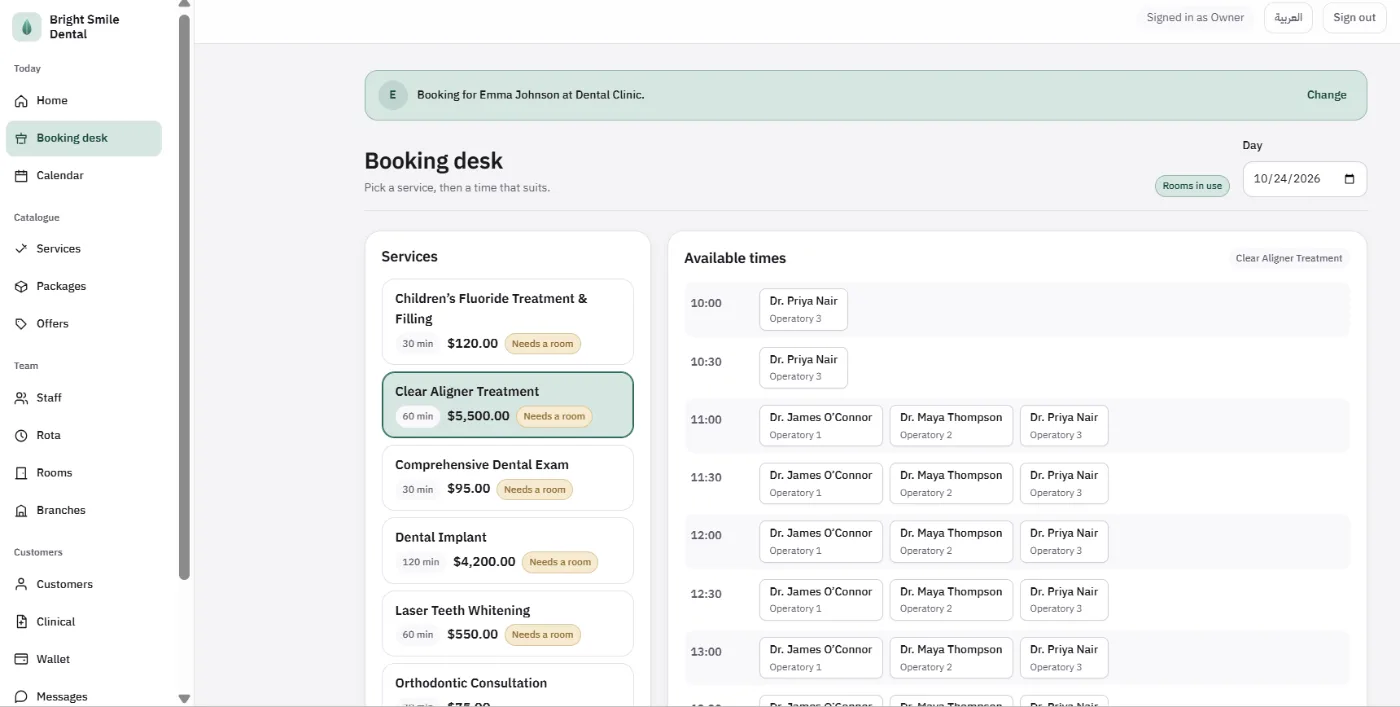This screenshot has height=707, width=1400.
Task: Click the sidebar vertical scrollbar thumb
Action: coord(184,296)
